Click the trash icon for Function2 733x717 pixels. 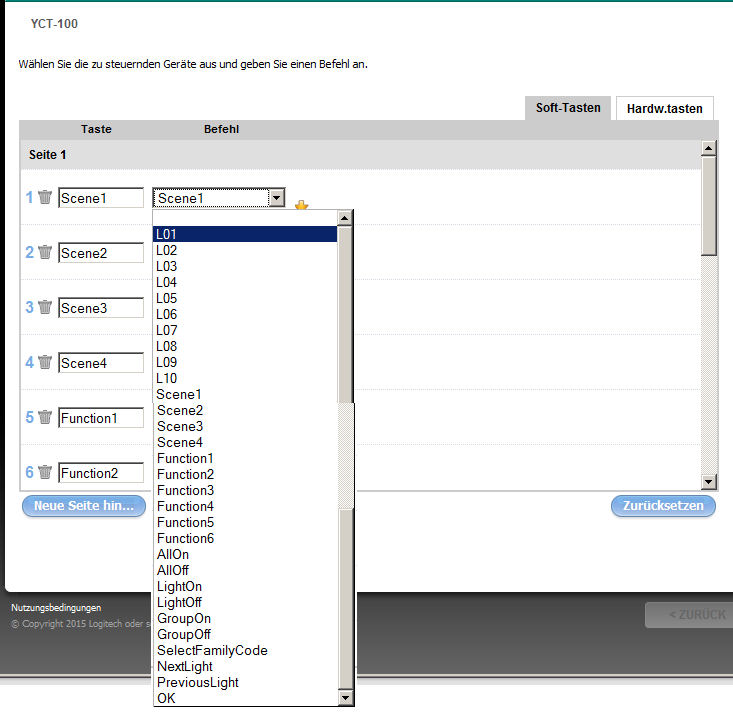click(45, 473)
